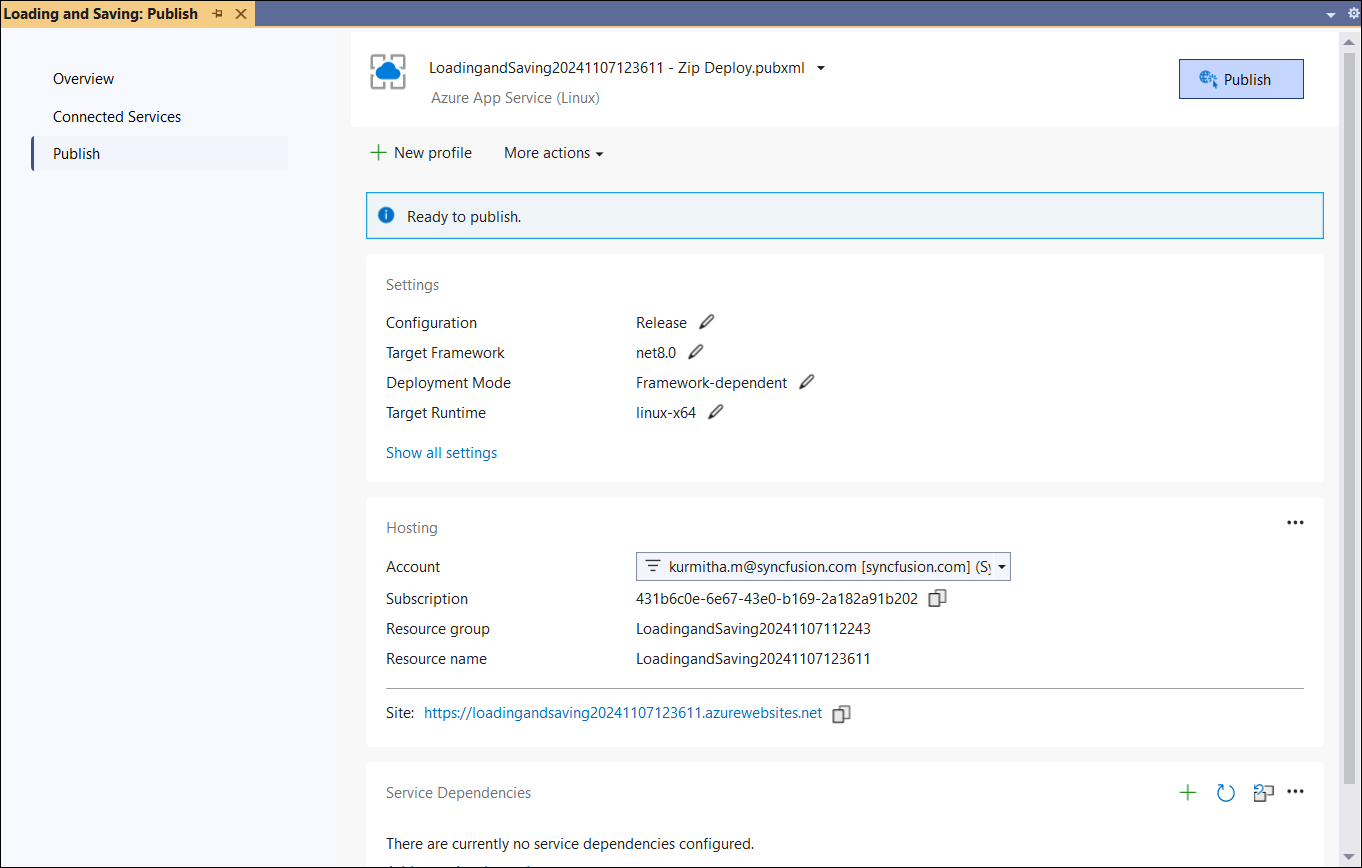Create a New profile
Screen dimensions: 1362x868
pos(421,153)
